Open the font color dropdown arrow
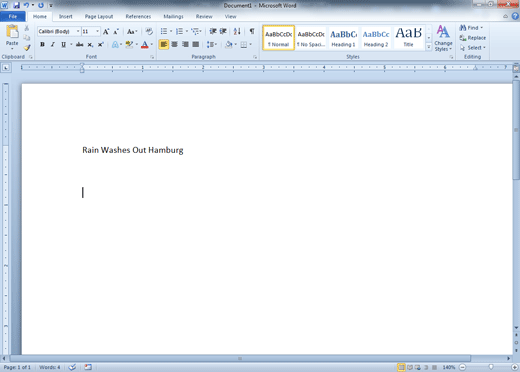 tap(152, 44)
